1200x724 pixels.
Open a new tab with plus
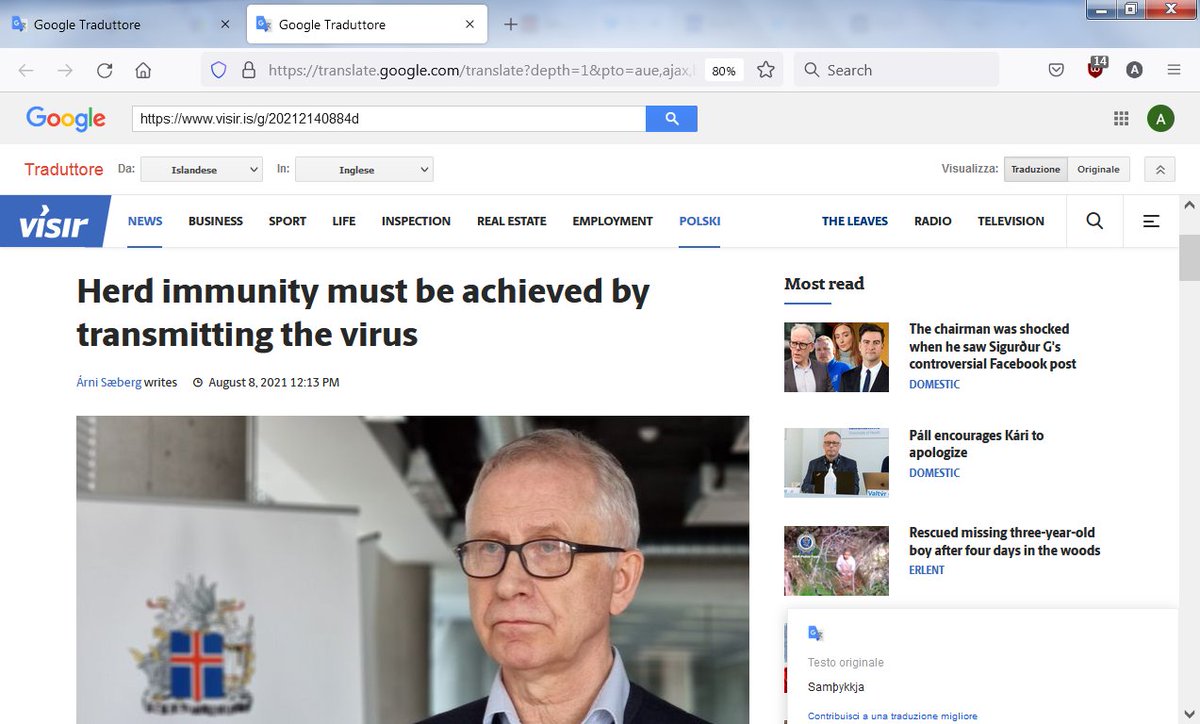click(510, 24)
